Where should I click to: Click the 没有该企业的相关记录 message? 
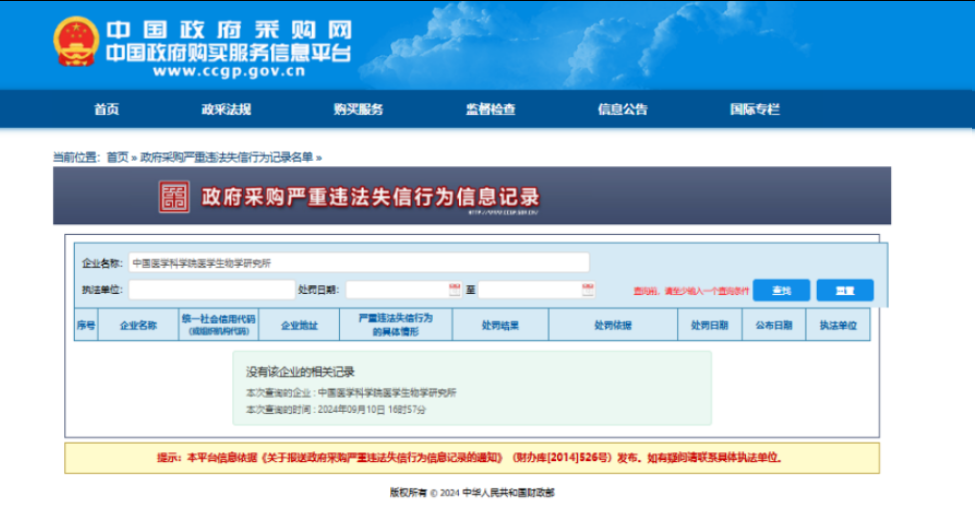click(x=300, y=372)
